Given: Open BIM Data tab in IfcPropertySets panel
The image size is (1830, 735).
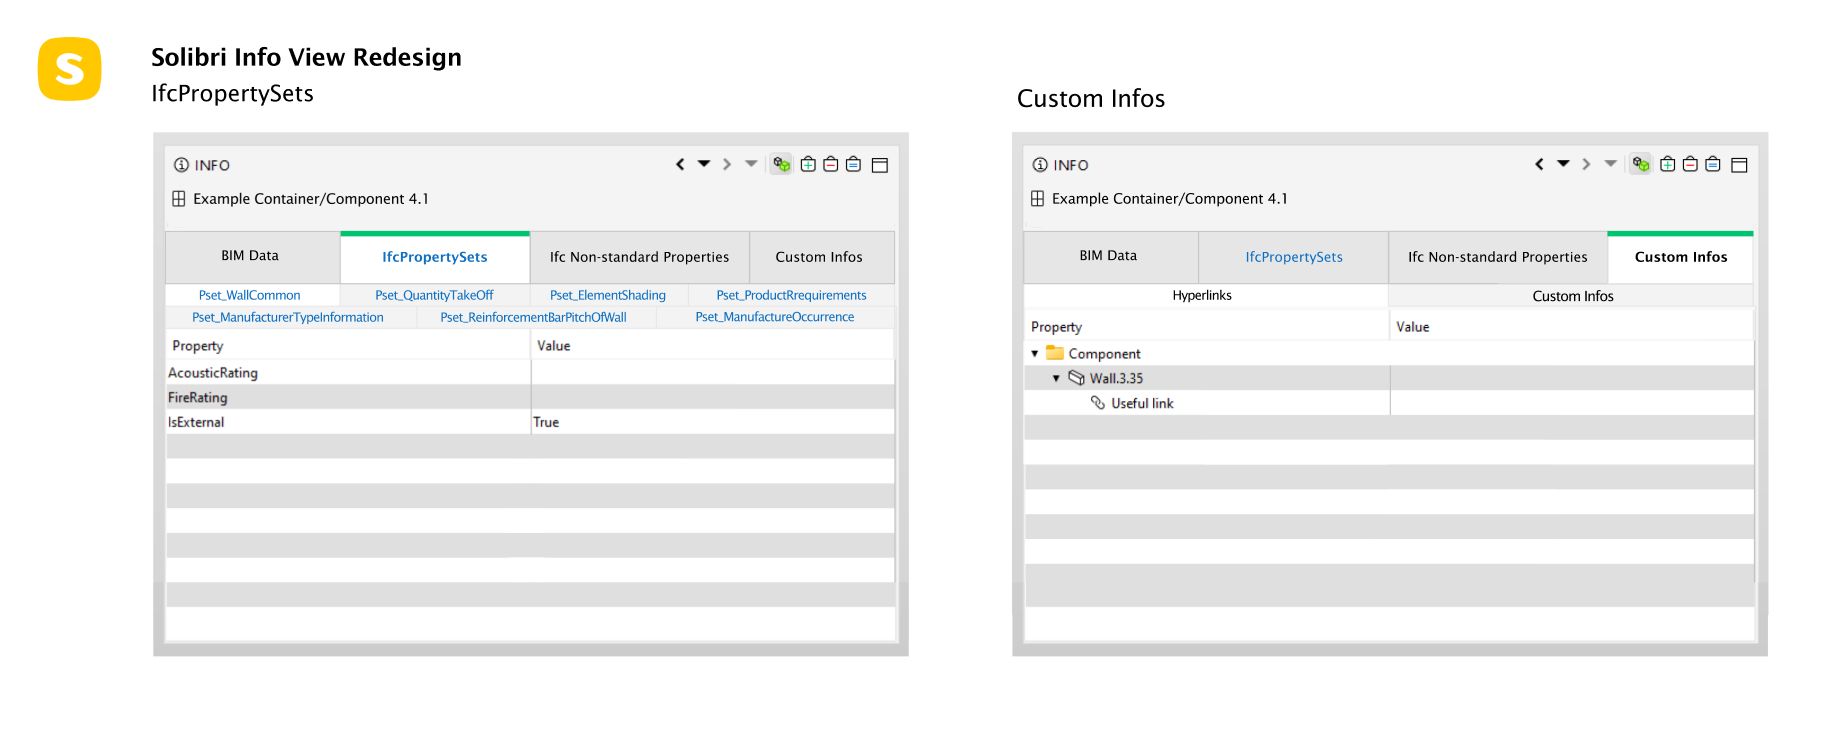Looking at the screenshot, I should coord(252,256).
